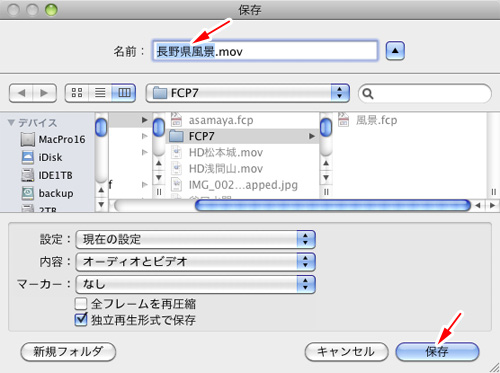Click the 新規フォルダ button

pos(68,352)
